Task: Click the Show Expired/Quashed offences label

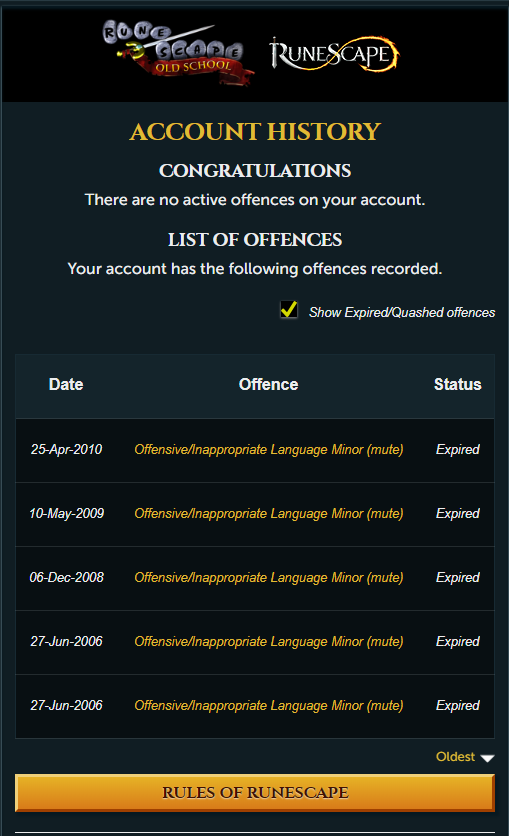Action: tap(402, 312)
